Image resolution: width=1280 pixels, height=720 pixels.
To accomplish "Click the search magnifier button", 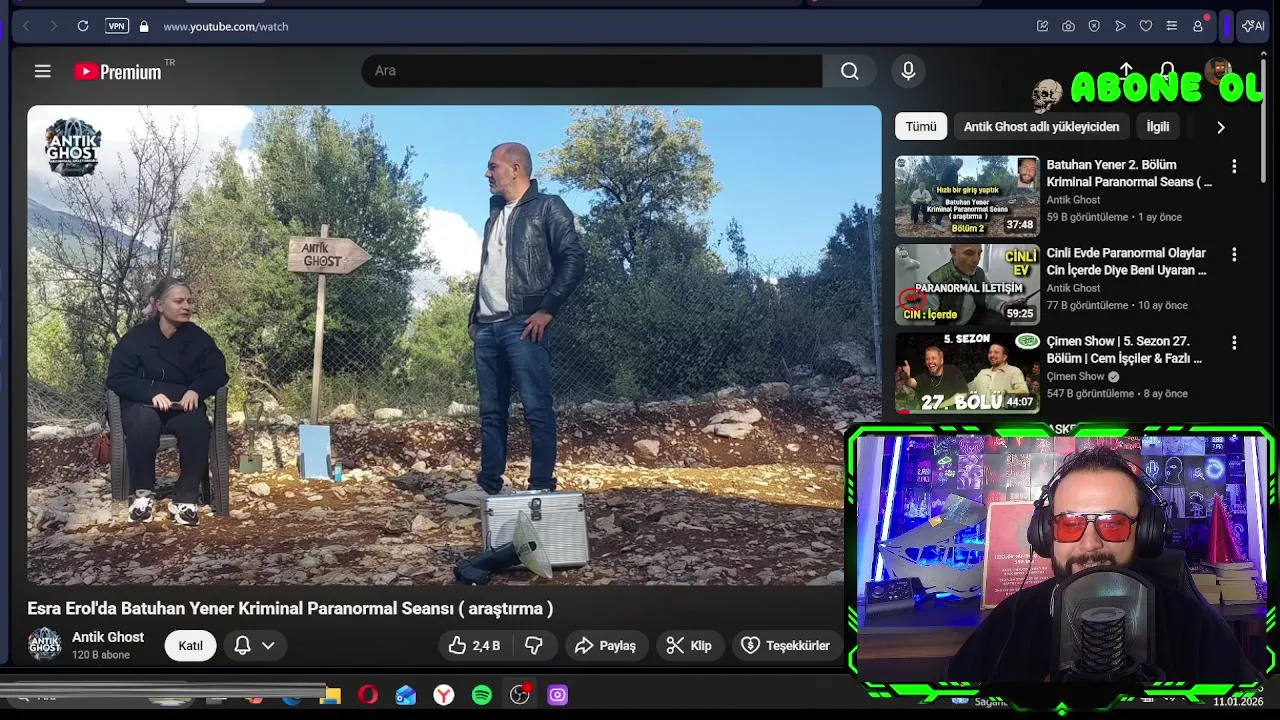I will point(850,71).
